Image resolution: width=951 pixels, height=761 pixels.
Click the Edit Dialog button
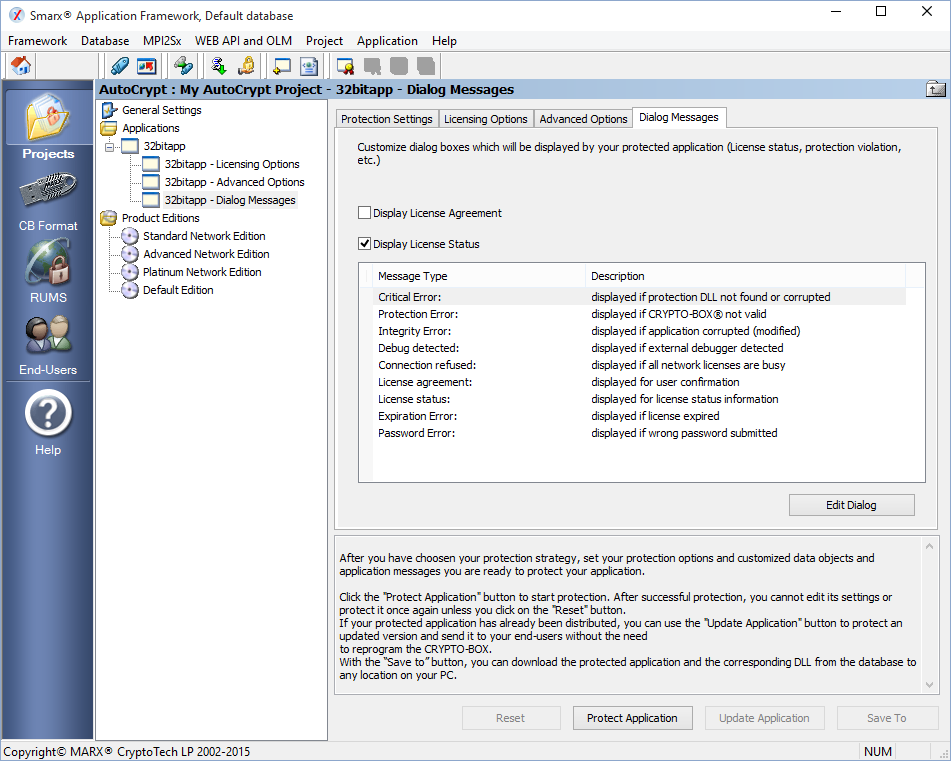851,505
